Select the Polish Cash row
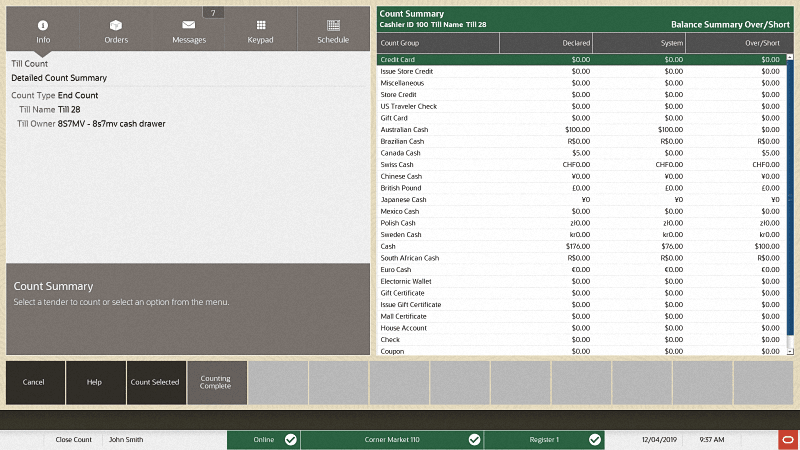Viewport: 800px width, 450px height. pos(582,223)
